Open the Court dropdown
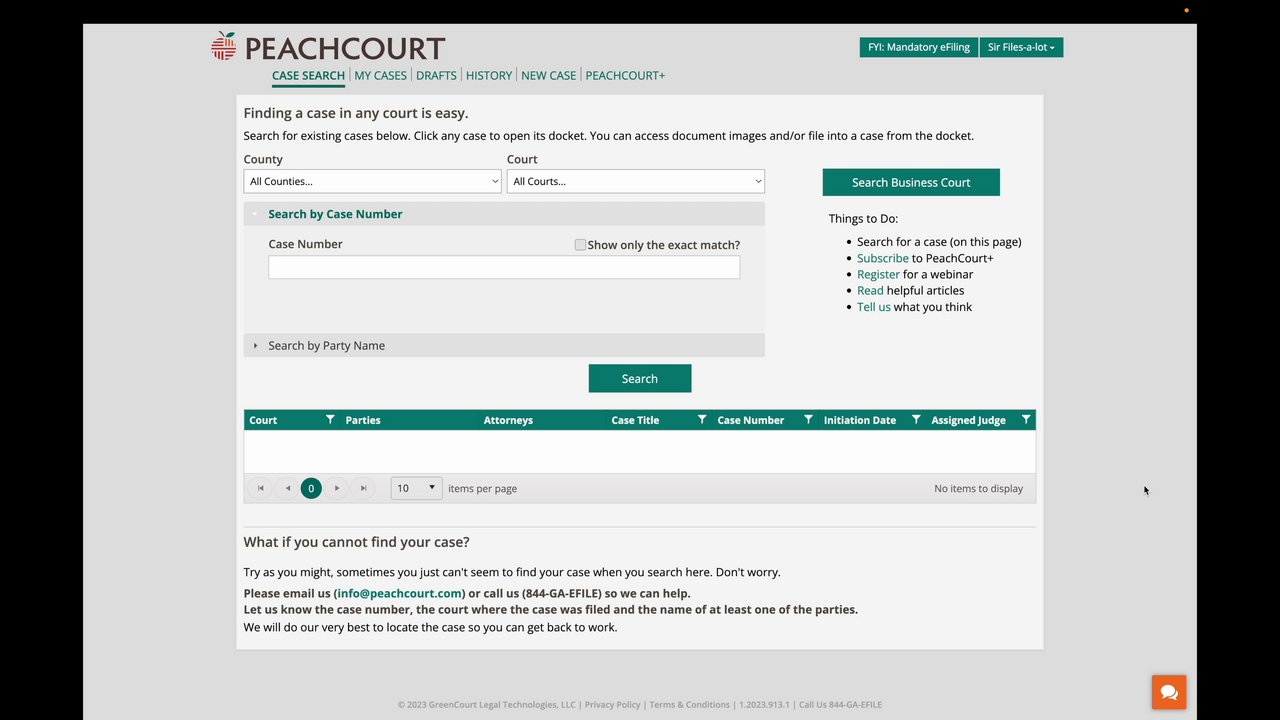 click(636, 181)
